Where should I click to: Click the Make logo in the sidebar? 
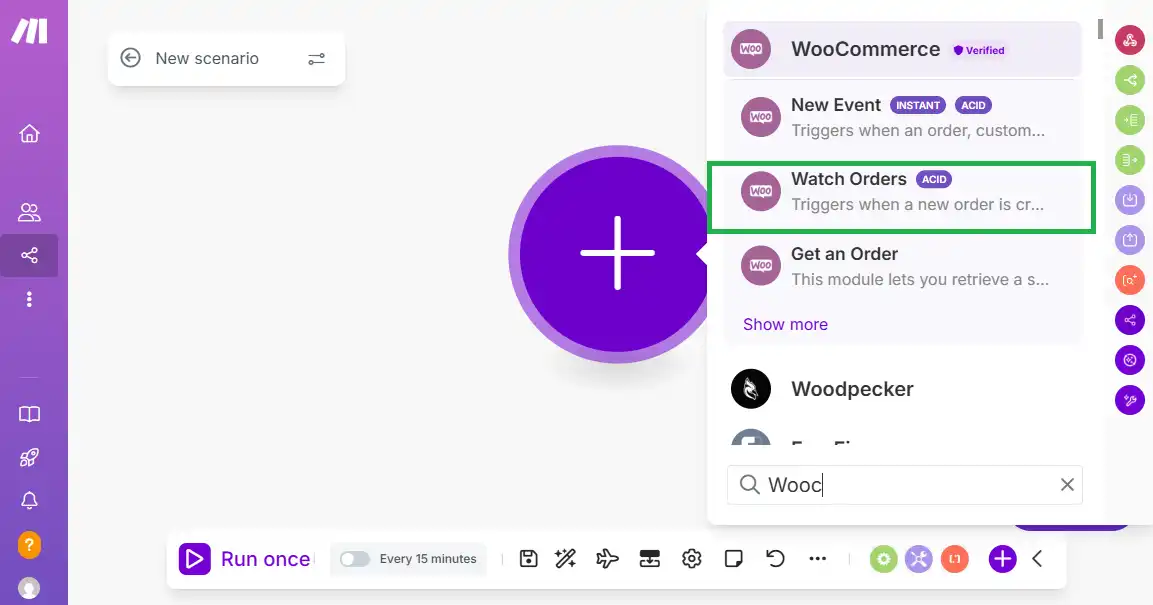pos(29,31)
